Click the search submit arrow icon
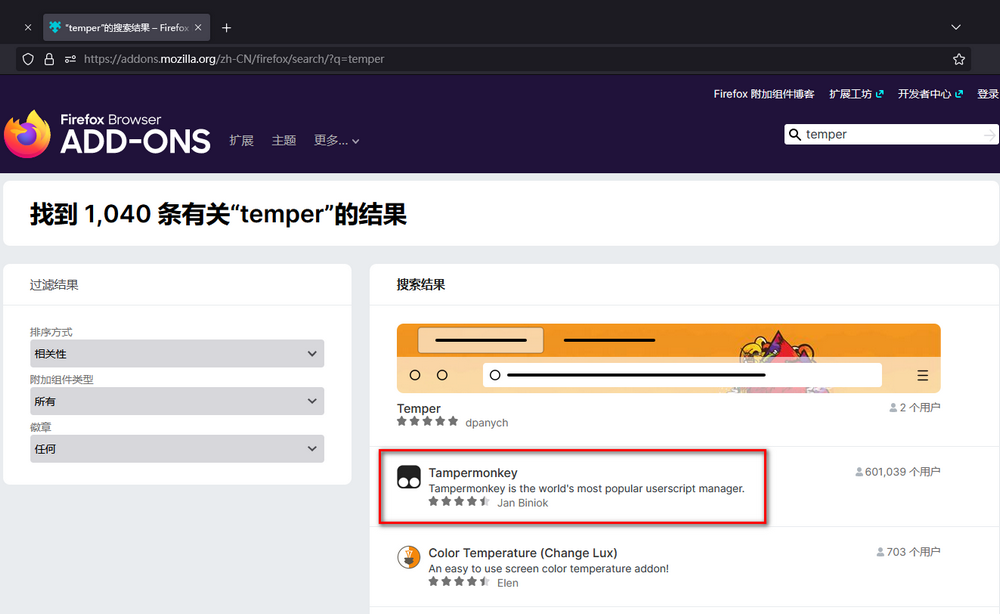 click(x=989, y=135)
